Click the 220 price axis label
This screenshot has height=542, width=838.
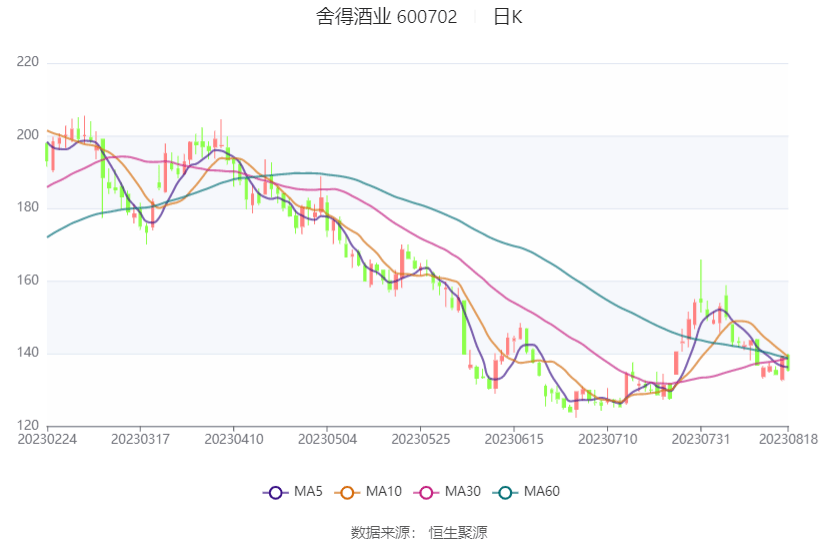coord(28,62)
